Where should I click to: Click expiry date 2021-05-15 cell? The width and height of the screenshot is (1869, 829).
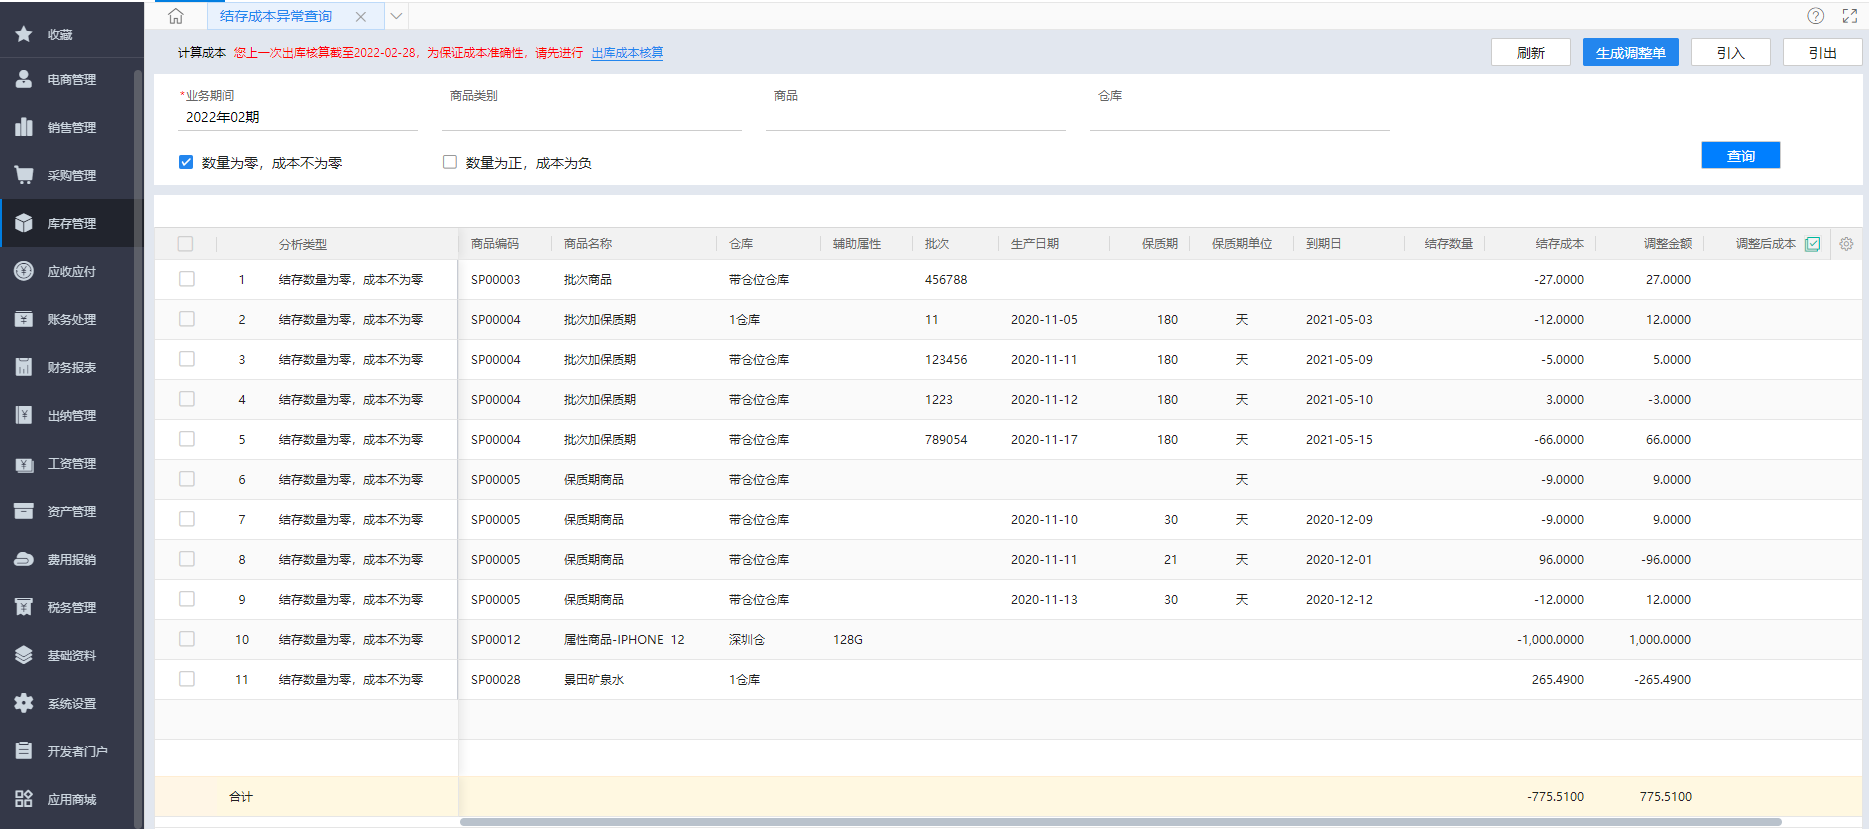click(1339, 439)
